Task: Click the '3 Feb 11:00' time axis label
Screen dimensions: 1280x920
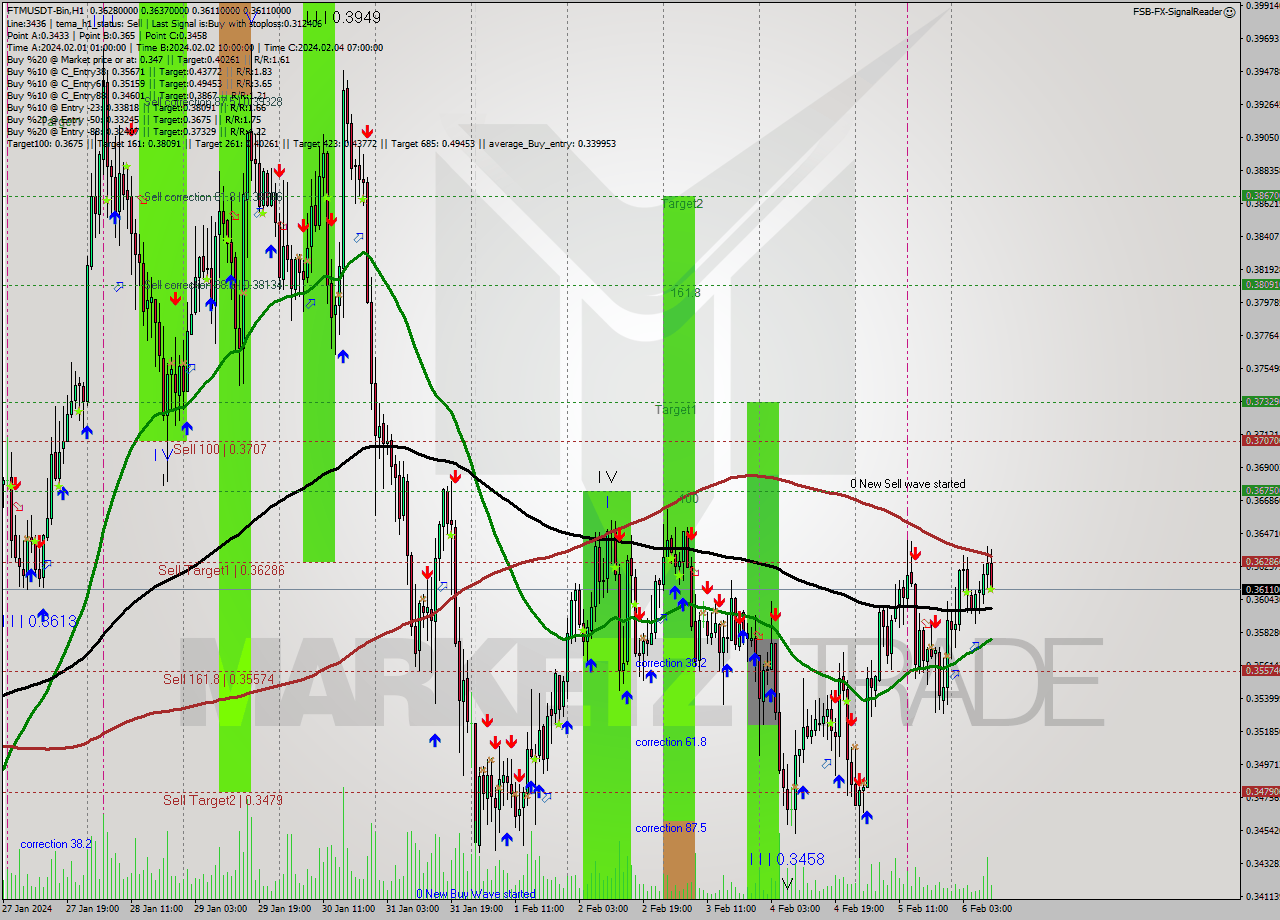Action: pos(730,909)
